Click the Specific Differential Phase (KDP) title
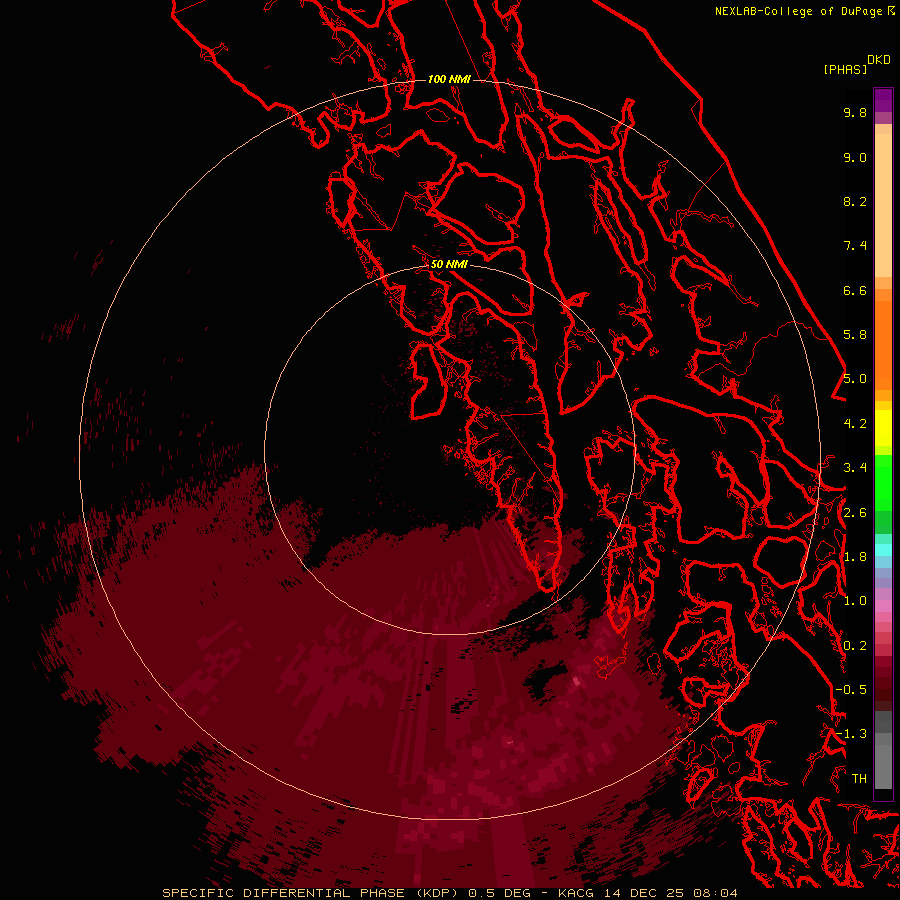Viewport: 900px width, 900px height. [x=312, y=893]
